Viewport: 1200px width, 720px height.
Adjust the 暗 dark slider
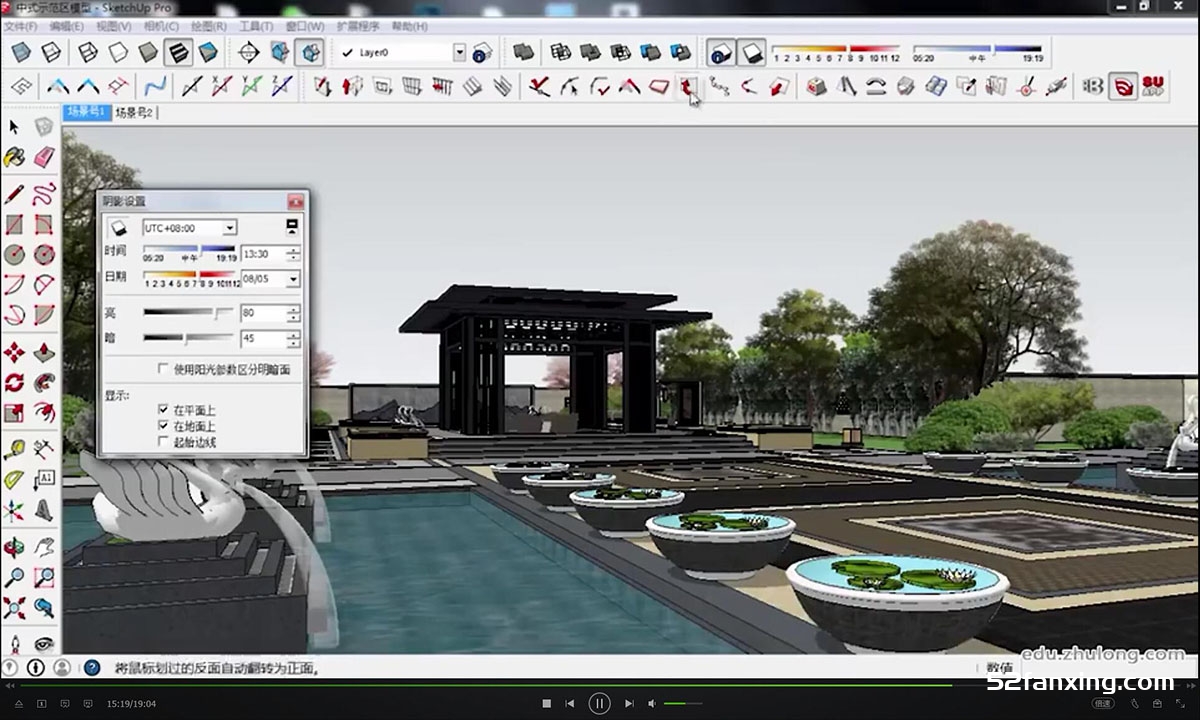tap(188, 338)
